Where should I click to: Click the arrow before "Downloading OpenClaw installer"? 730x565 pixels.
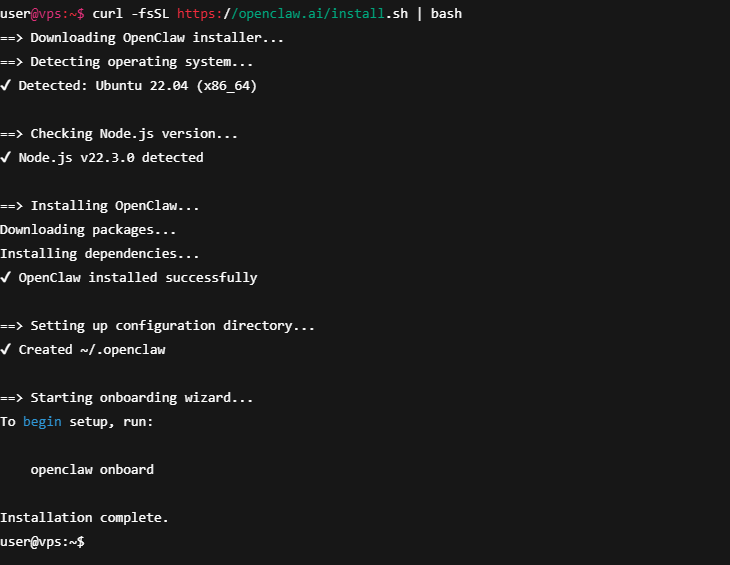(11, 38)
